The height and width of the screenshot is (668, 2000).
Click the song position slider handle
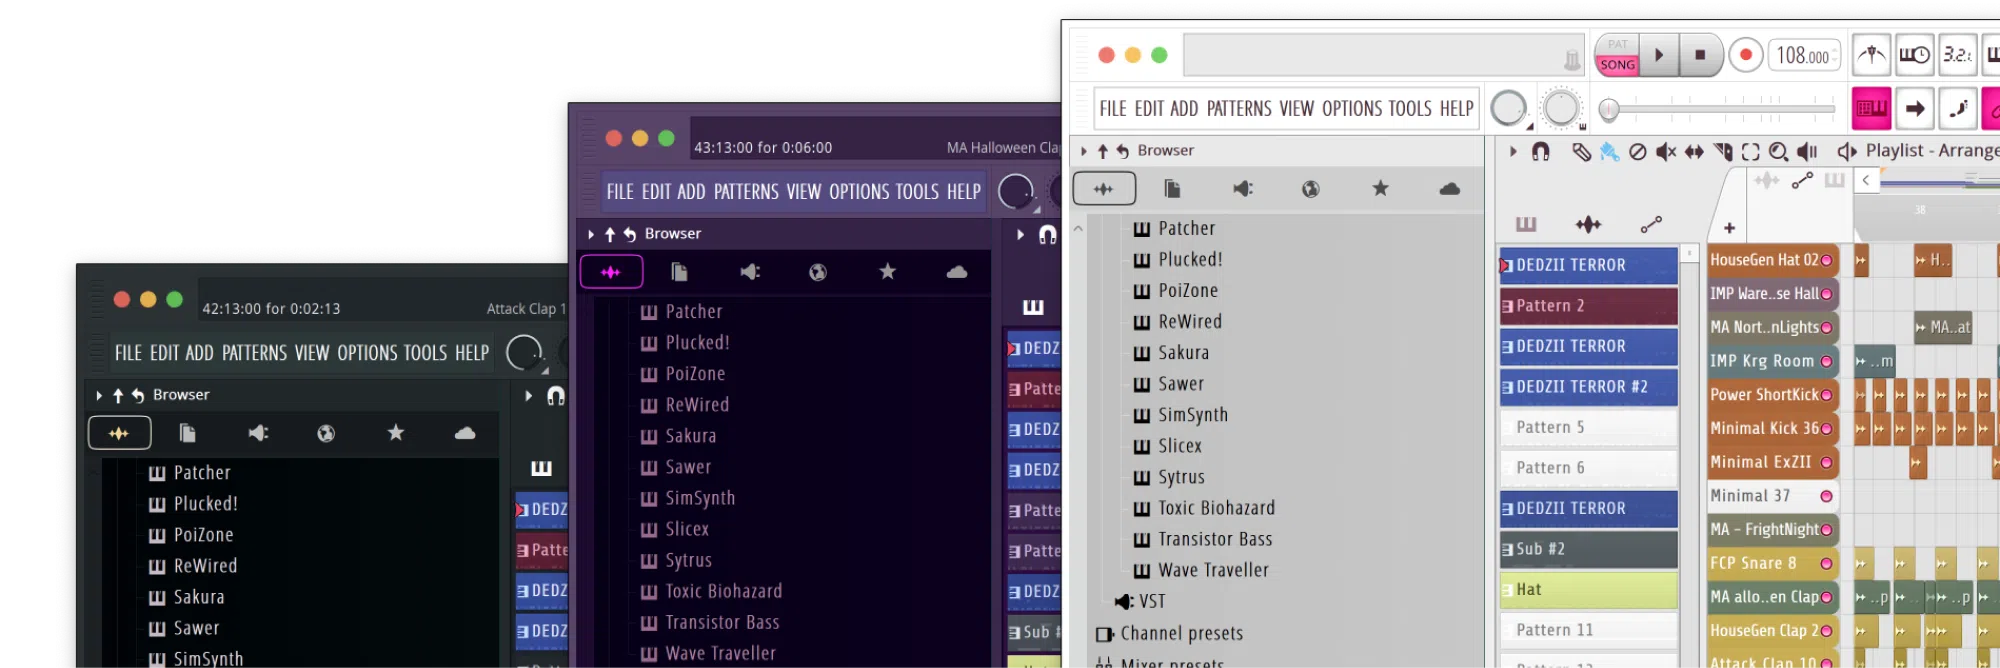coord(1608,109)
